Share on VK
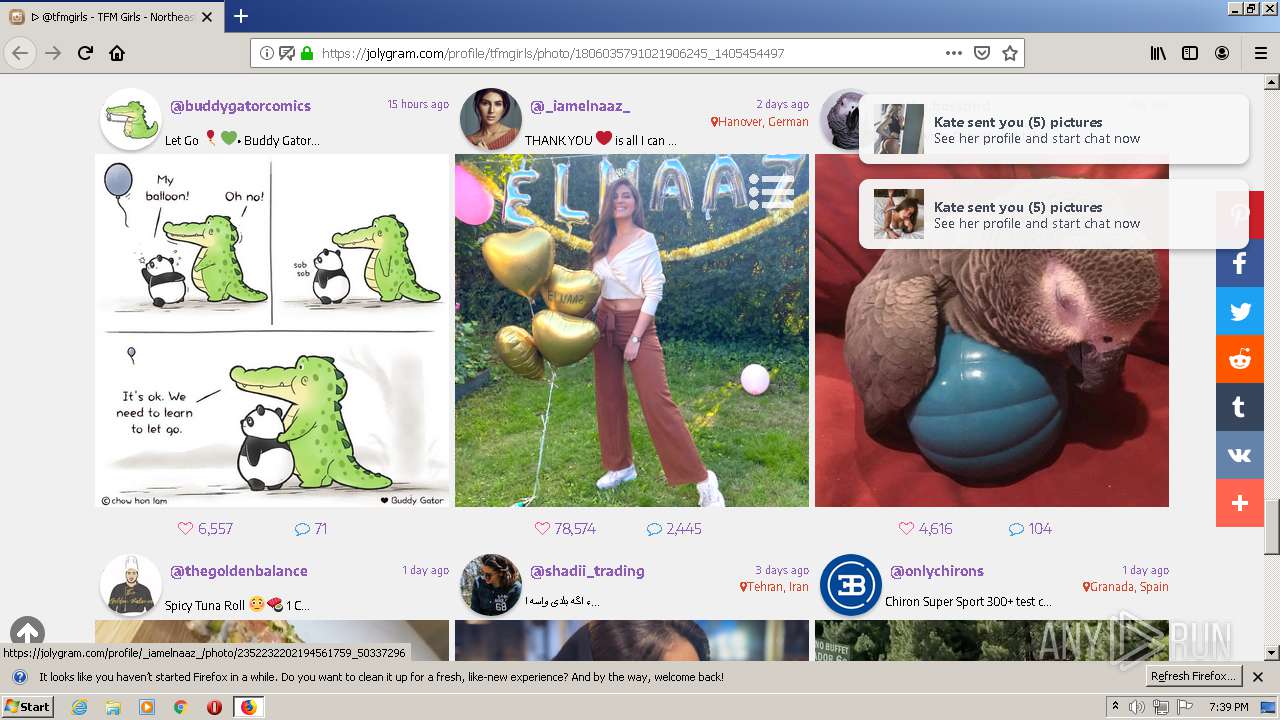The width and height of the screenshot is (1280, 720). pyautogui.click(x=1240, y=455)
